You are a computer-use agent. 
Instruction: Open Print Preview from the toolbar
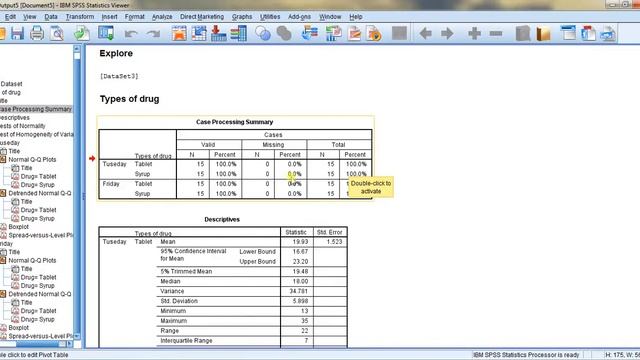(57, 33)
